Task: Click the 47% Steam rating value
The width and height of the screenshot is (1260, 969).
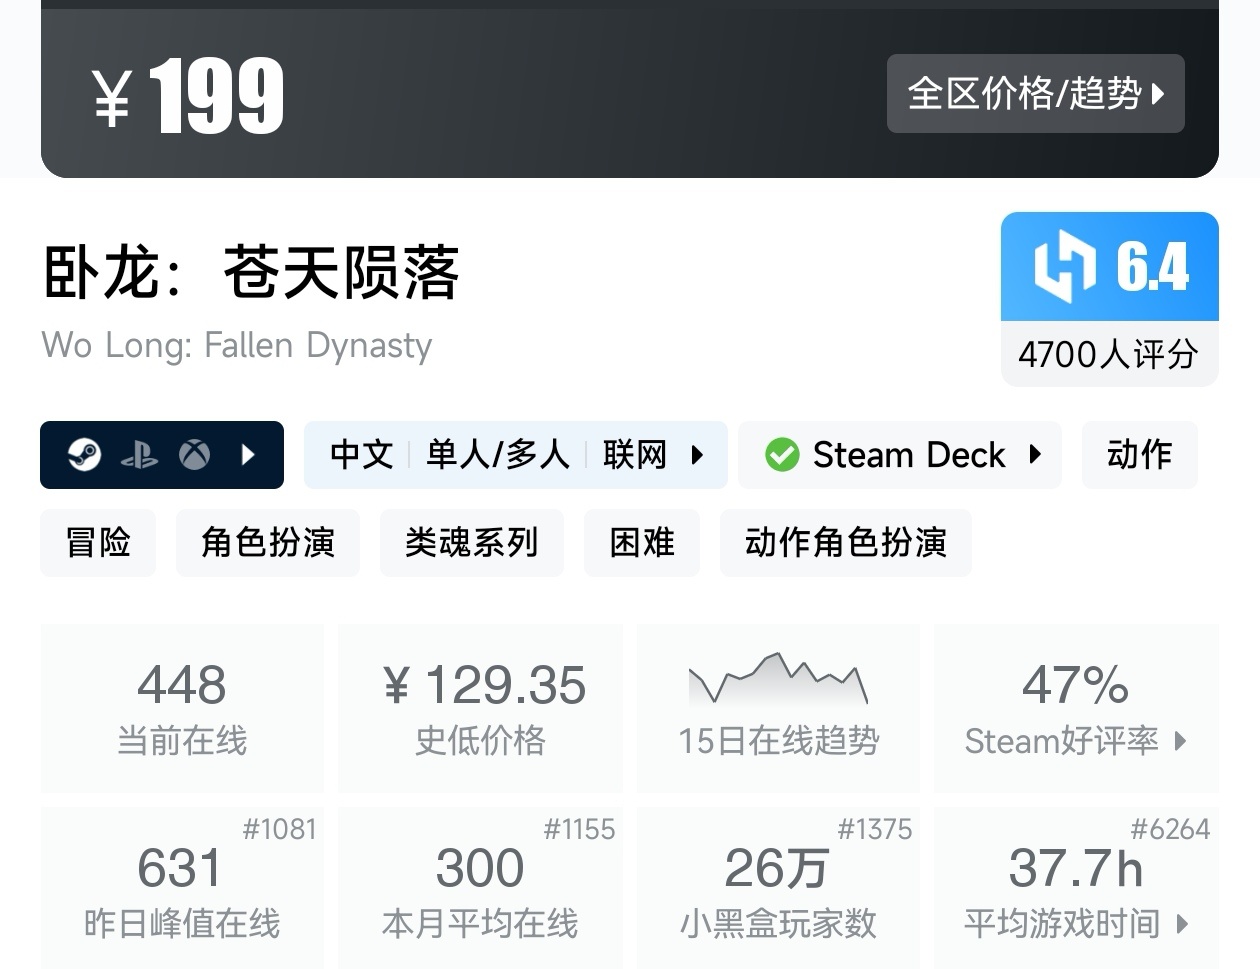Action: point(1075,686)
